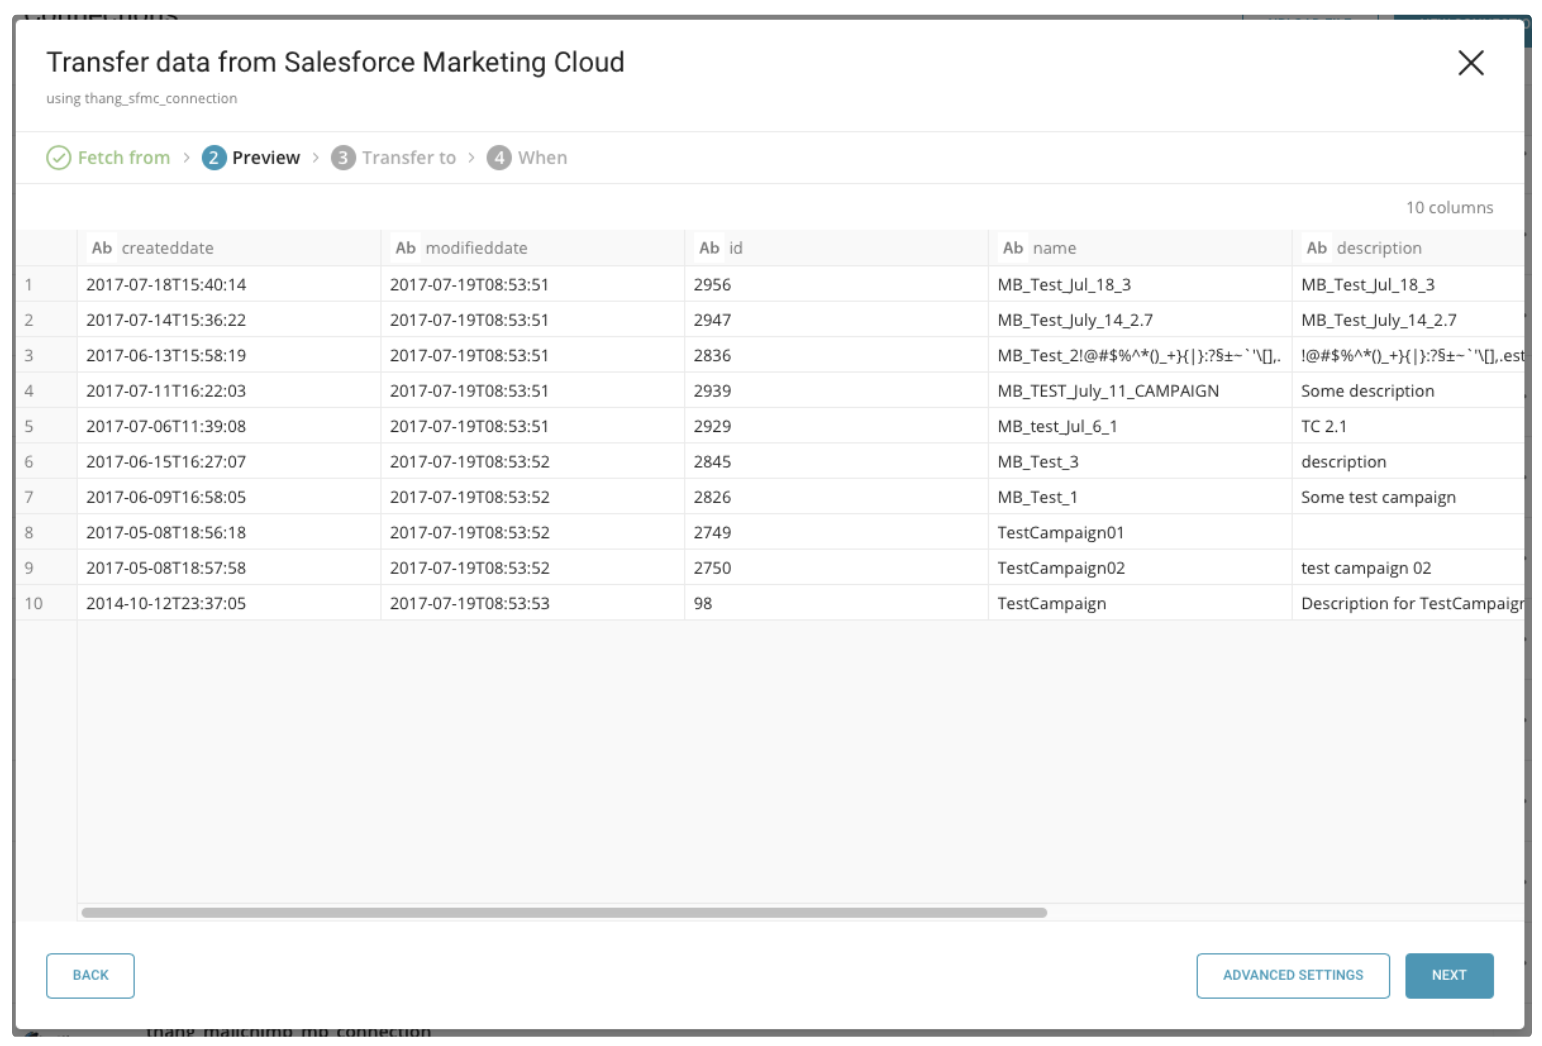1542x1046 pixels.
Task: Click the Ab type icon for name column
Action: click(1013, 248)
